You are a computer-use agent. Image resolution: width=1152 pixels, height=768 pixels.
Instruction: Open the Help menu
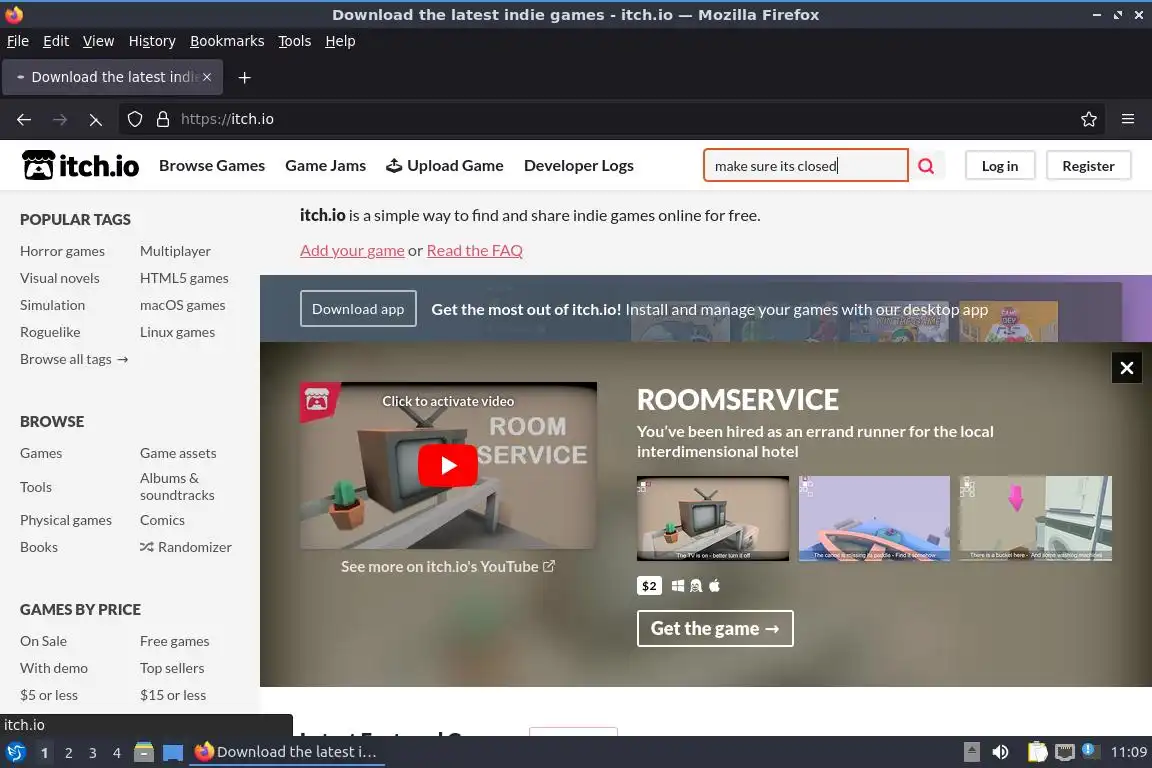pyautogui.click(x=340, y=41)
